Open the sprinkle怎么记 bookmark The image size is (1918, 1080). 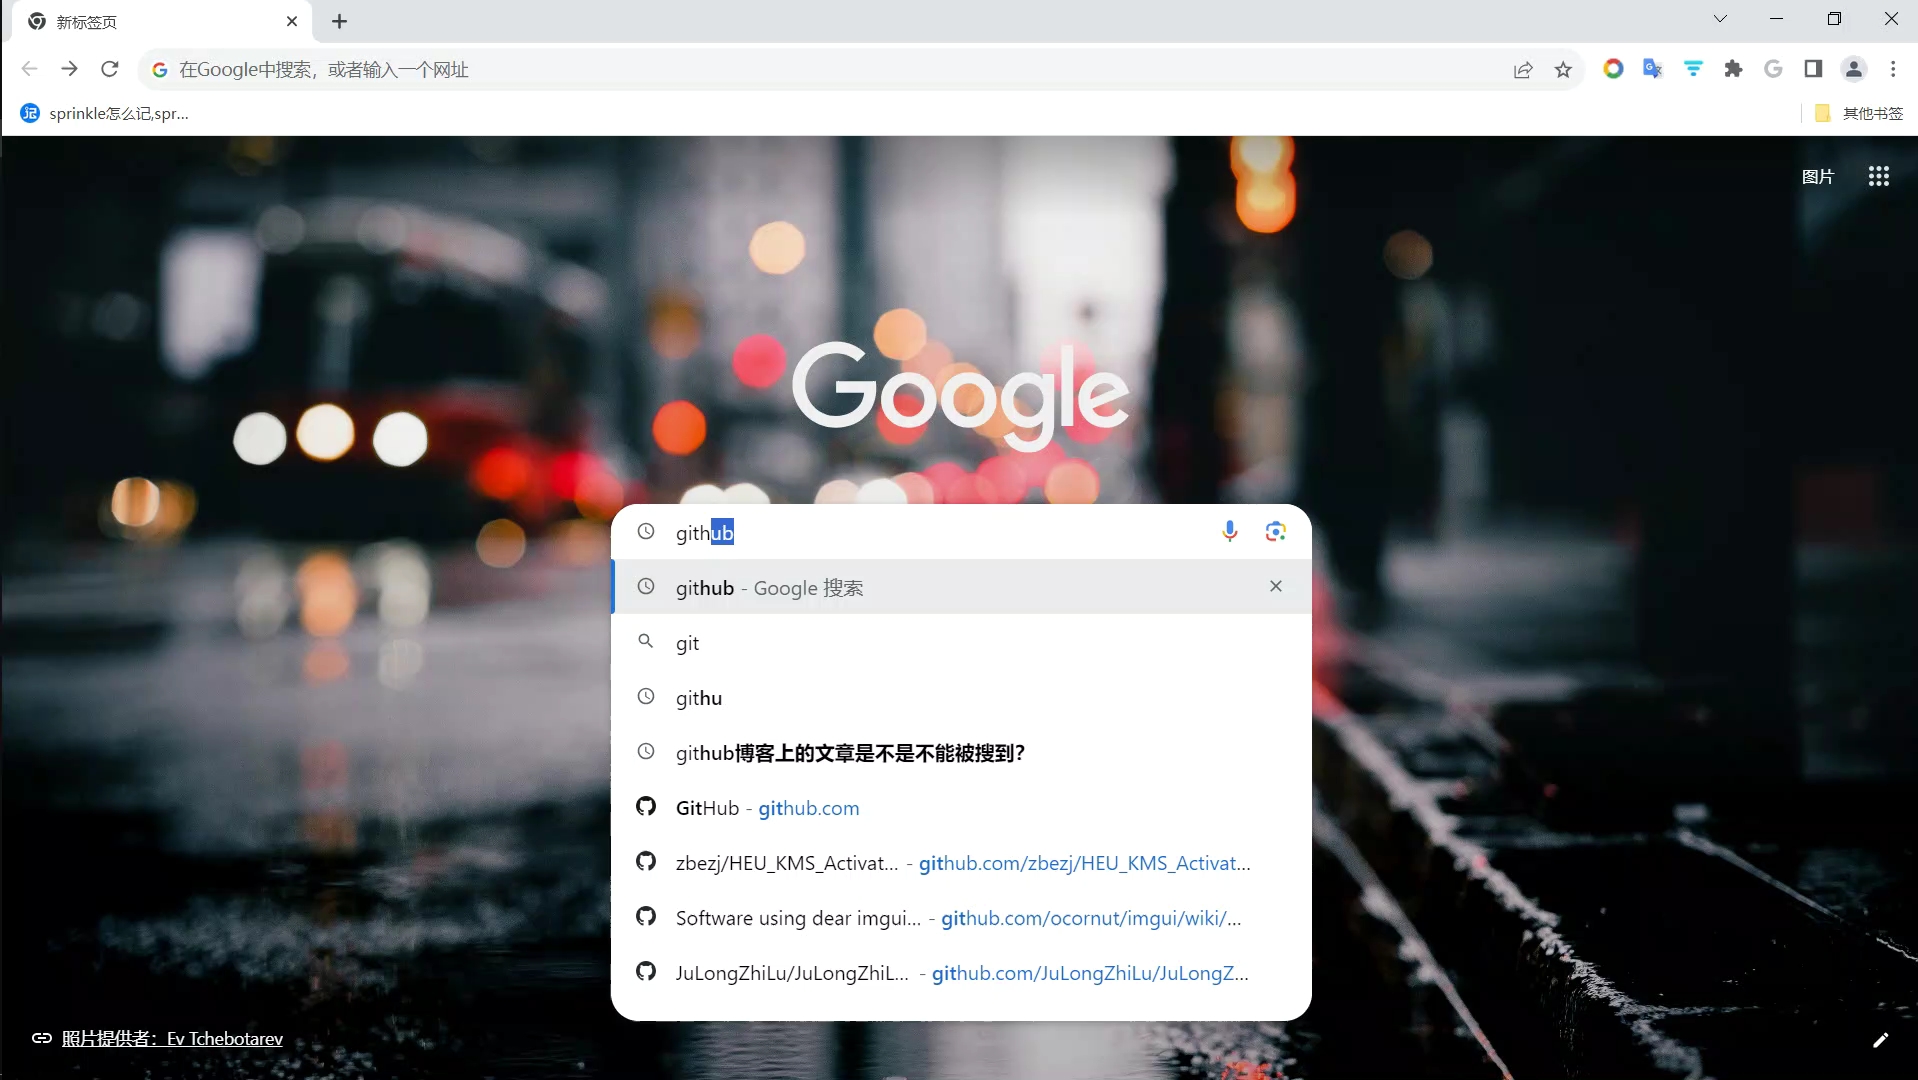click(105, 113)
